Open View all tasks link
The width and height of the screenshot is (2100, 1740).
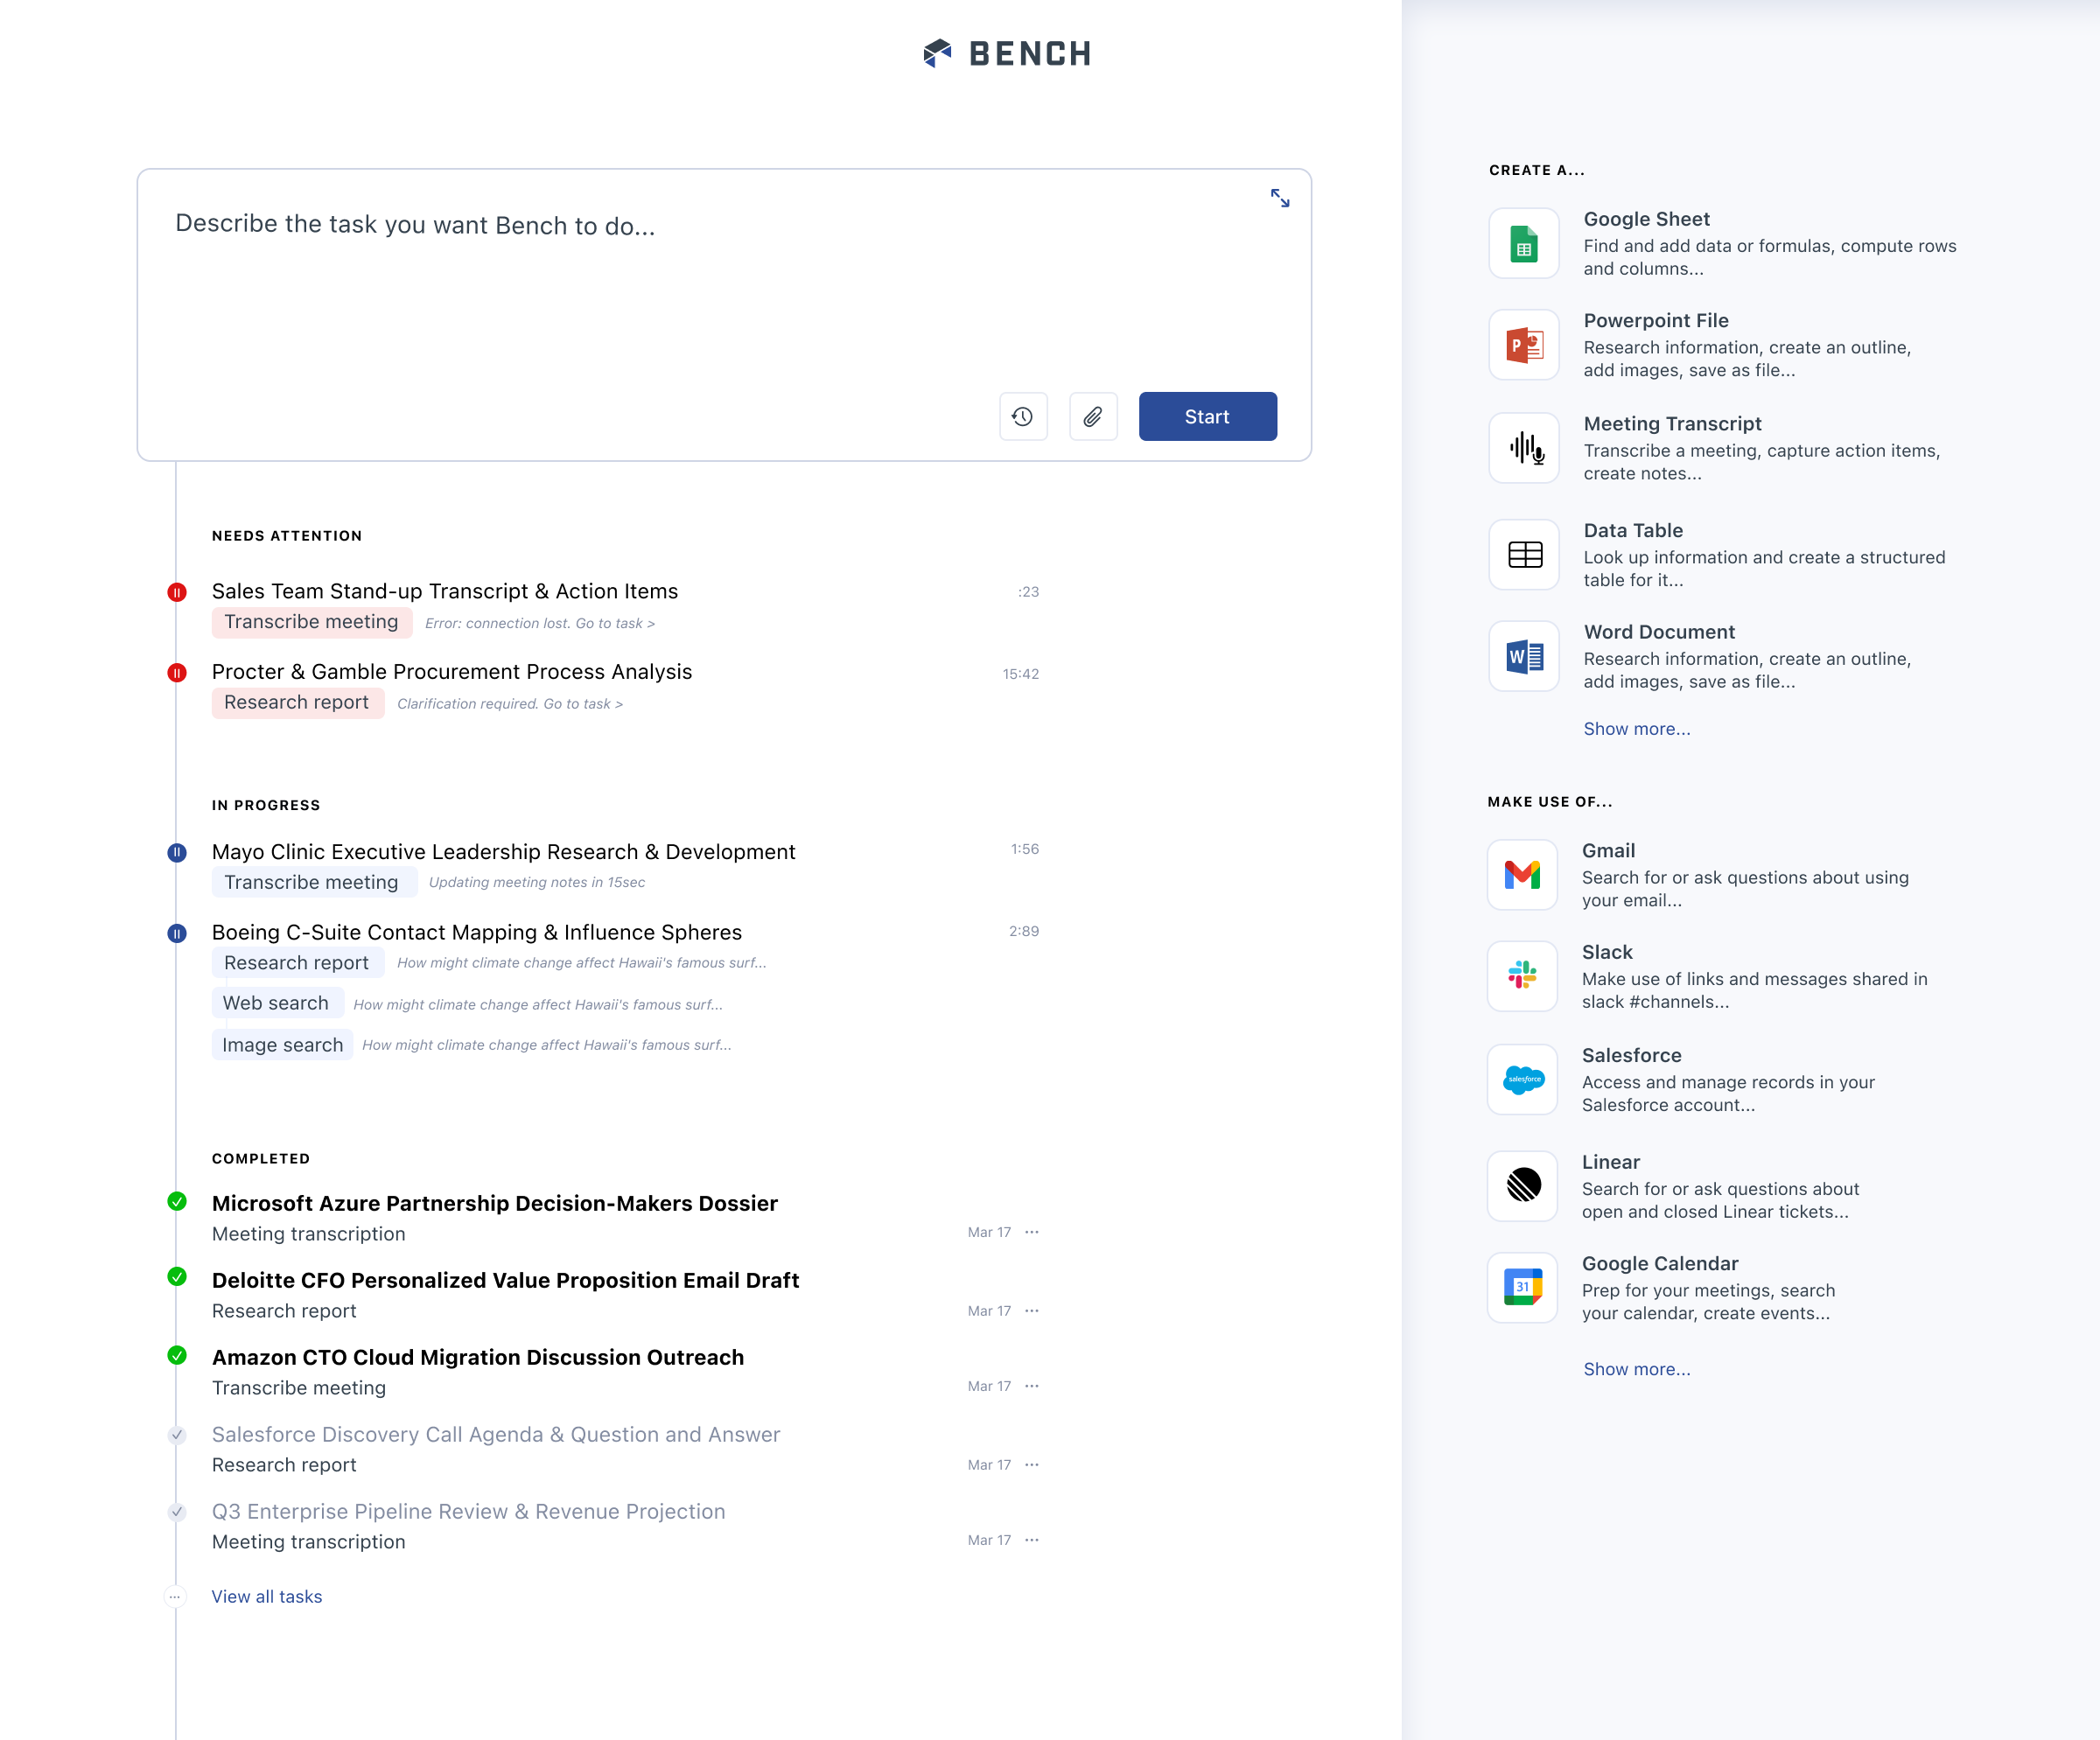coord(267,1597)
